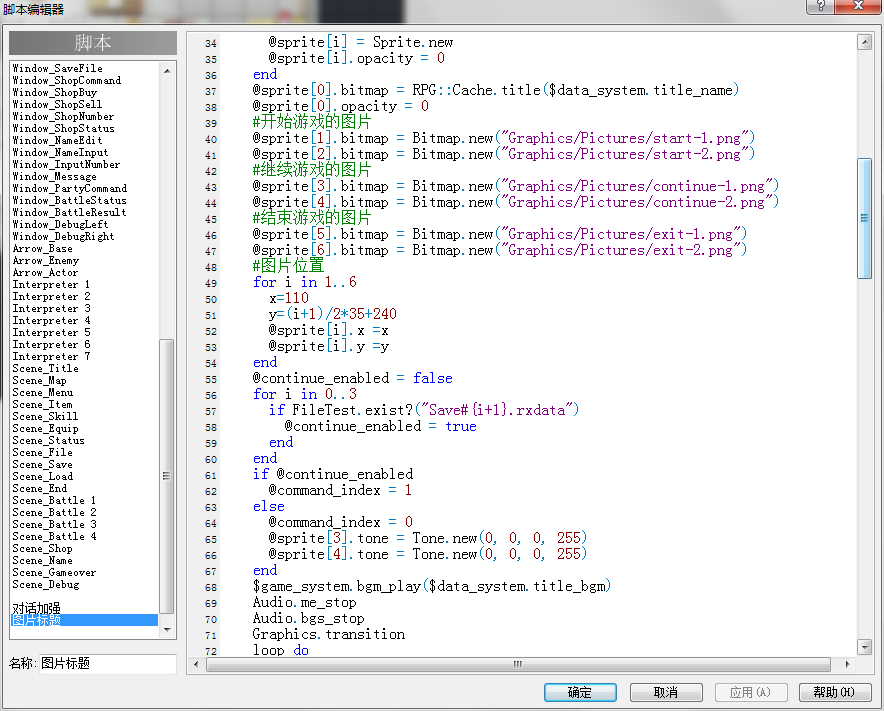
Task: Select the Interpreter 7 script
Action: tap(51, 356)
